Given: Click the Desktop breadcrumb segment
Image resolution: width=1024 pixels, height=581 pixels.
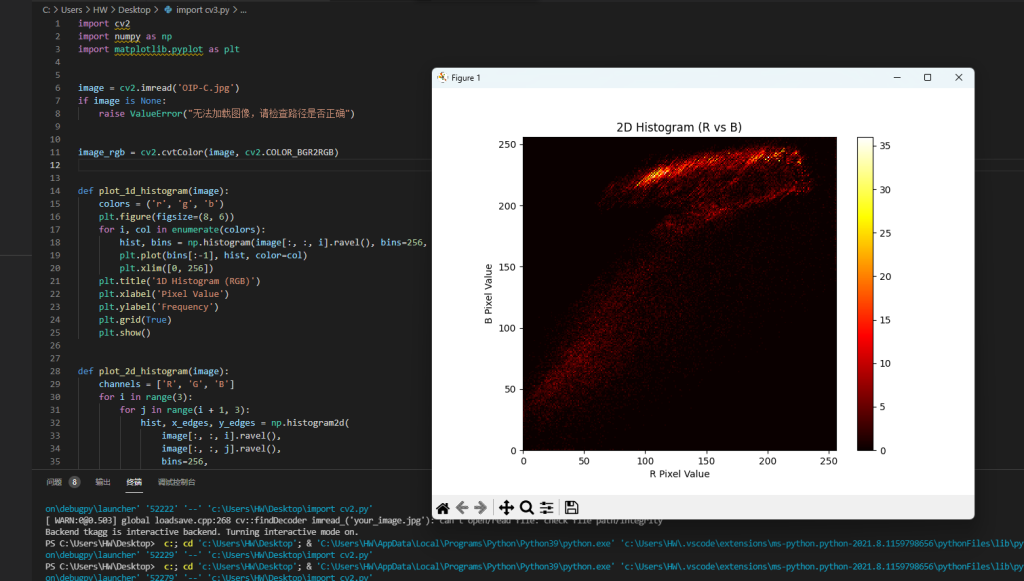Looking at the screenshot, I should click(x=134, y=10).
